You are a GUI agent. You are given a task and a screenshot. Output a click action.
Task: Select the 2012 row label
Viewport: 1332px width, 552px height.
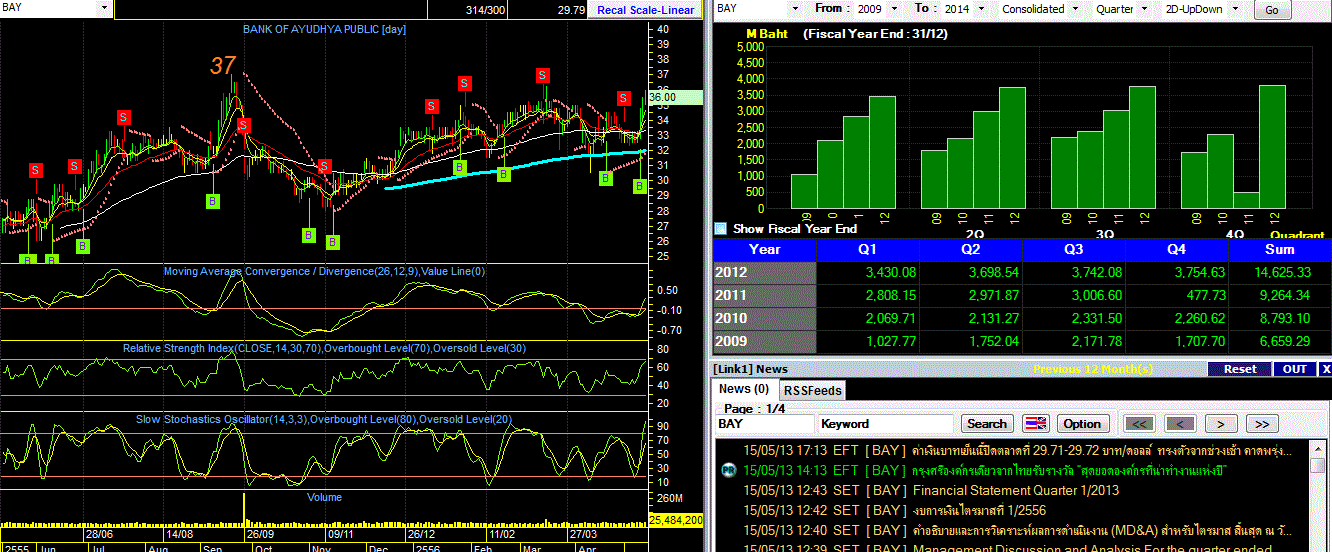[x=765, y=272]
